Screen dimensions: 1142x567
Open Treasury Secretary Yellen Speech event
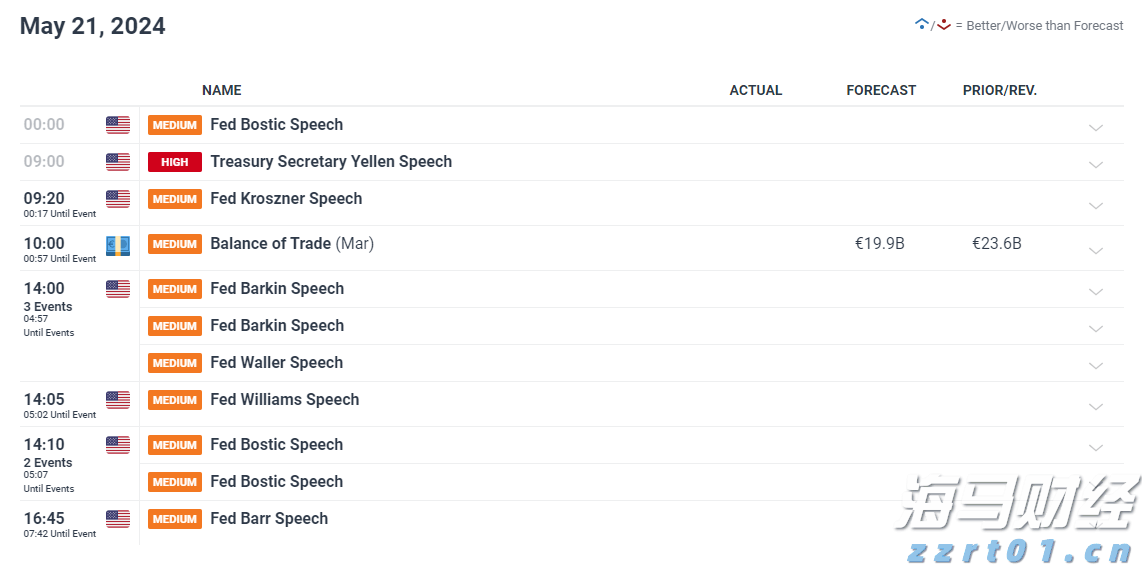point(331,162)
